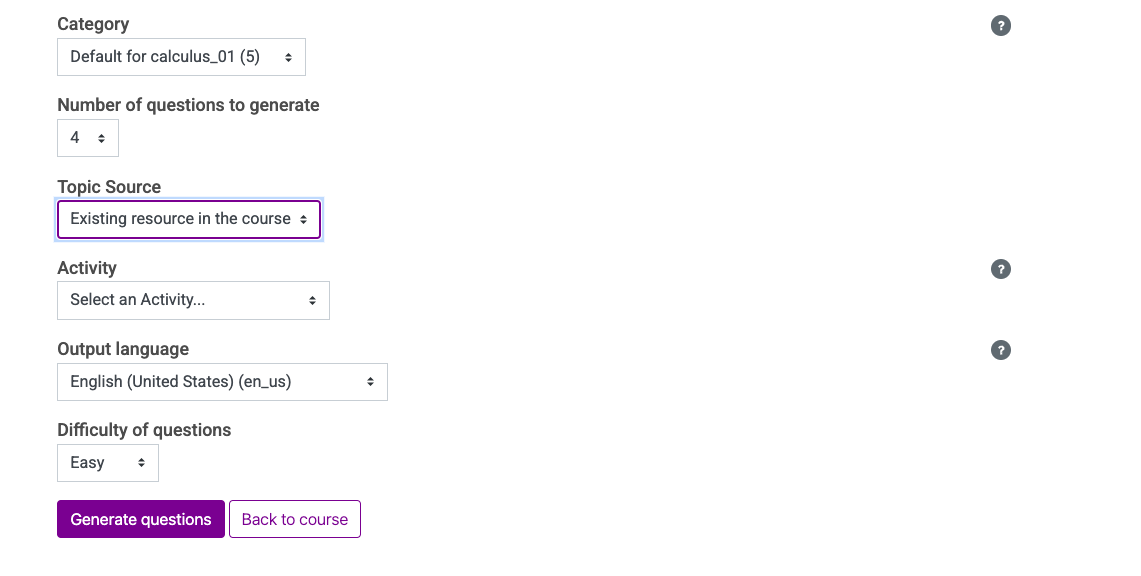The height and width of the screenshot is (576, 1141).
Task: Click the Output language label
Action: click(x=123, y=349)
